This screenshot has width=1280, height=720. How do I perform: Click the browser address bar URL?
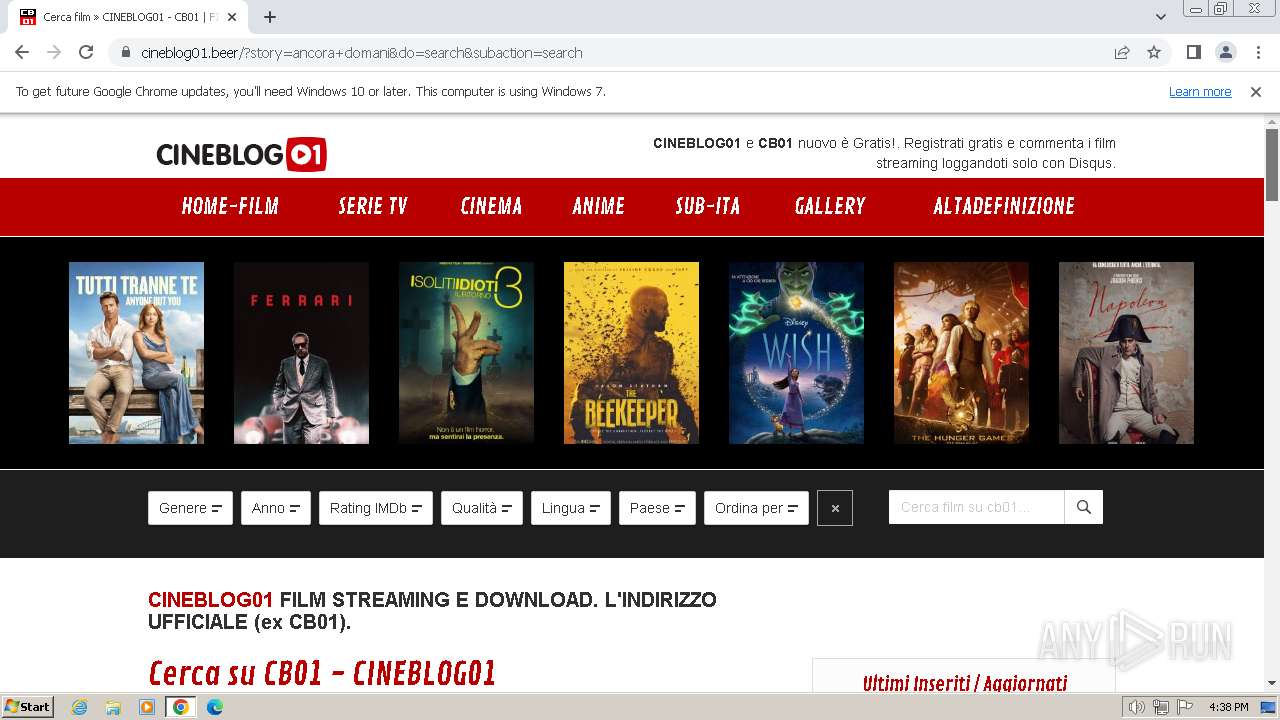[361, 52]
